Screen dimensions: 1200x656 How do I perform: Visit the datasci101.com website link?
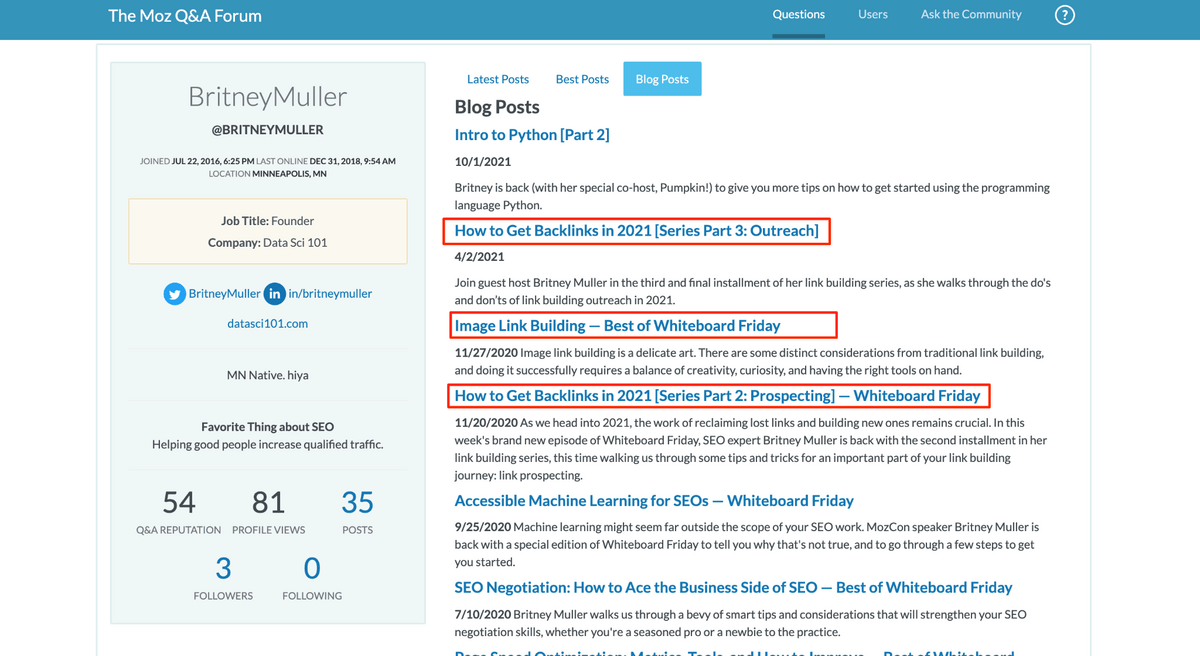pos(268,324)
